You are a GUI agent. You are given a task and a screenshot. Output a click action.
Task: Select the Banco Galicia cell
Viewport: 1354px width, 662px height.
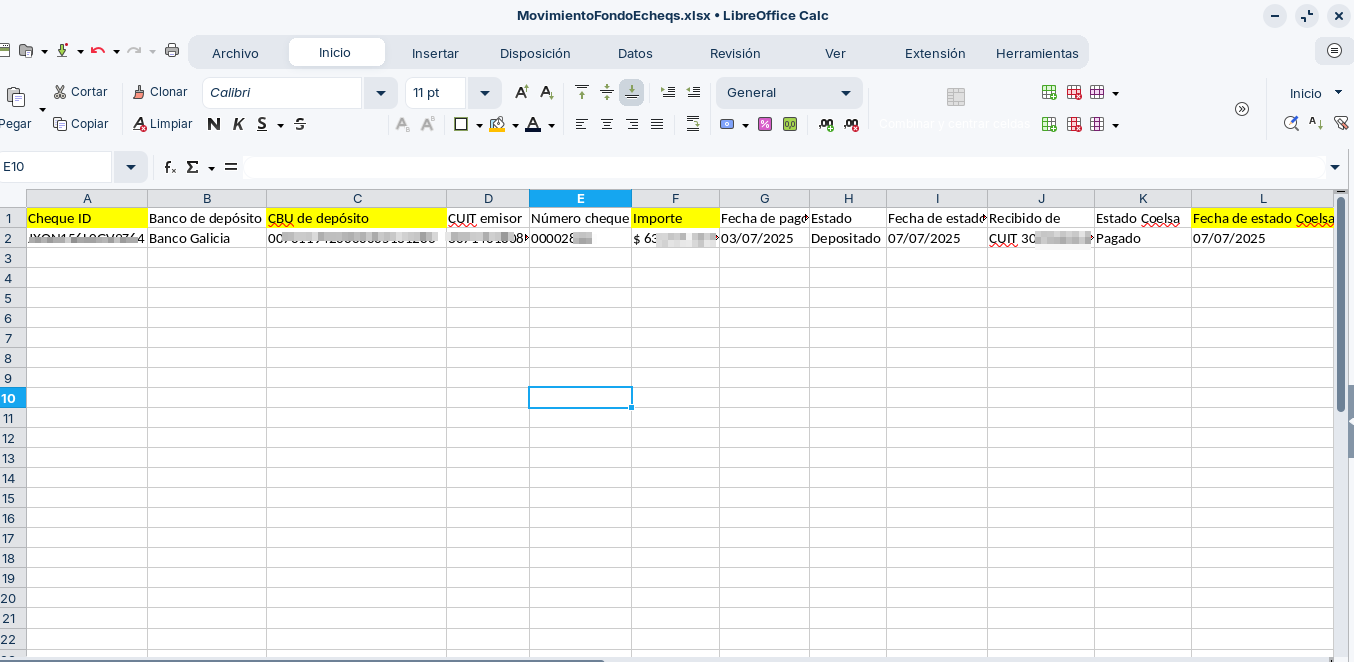coord(206,238)
